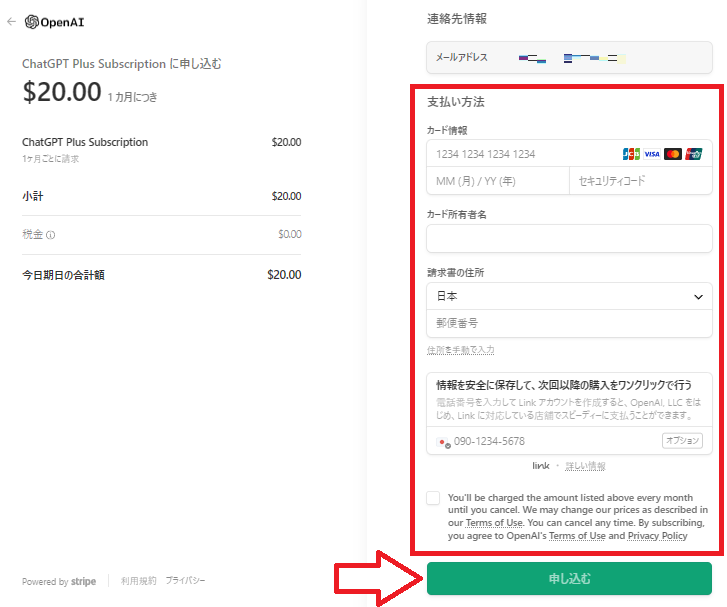Viewport: 727px width, 607px height.
Task: Click the back arrow beside OpenAI logo
Action: coord(12,21)
